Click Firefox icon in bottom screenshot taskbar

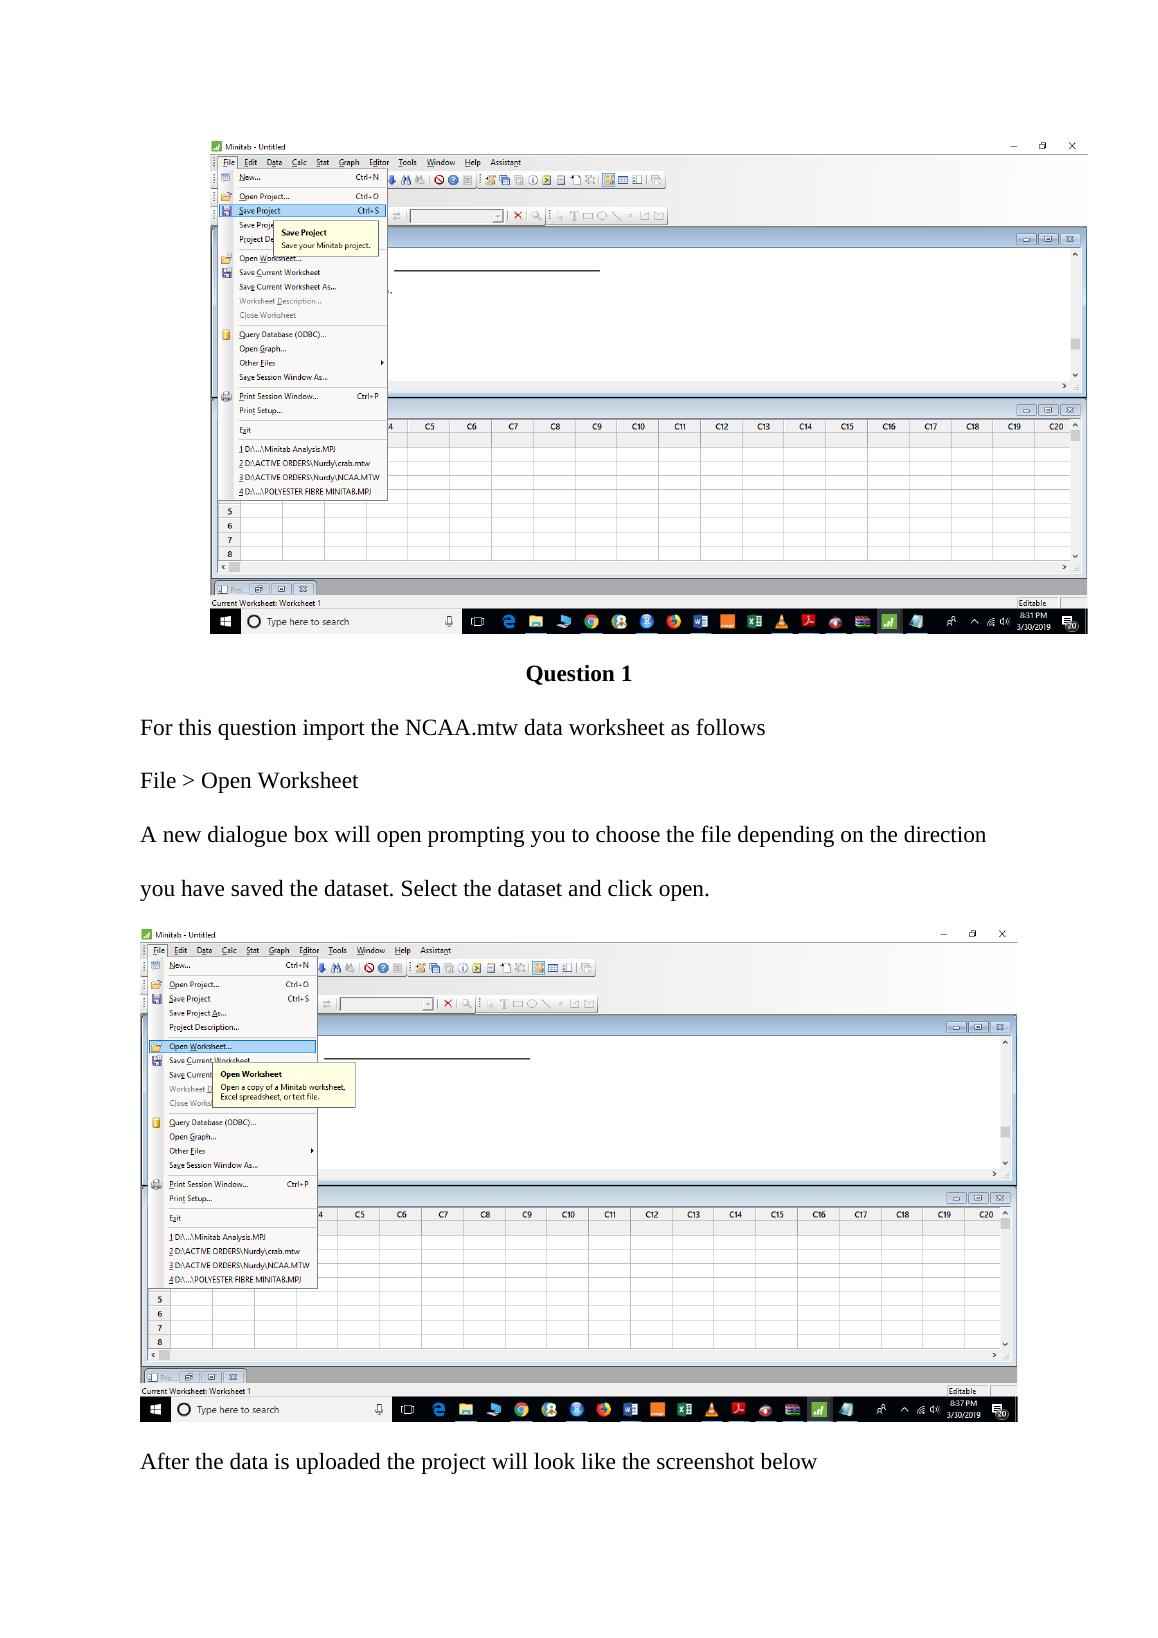(603, 1410)
